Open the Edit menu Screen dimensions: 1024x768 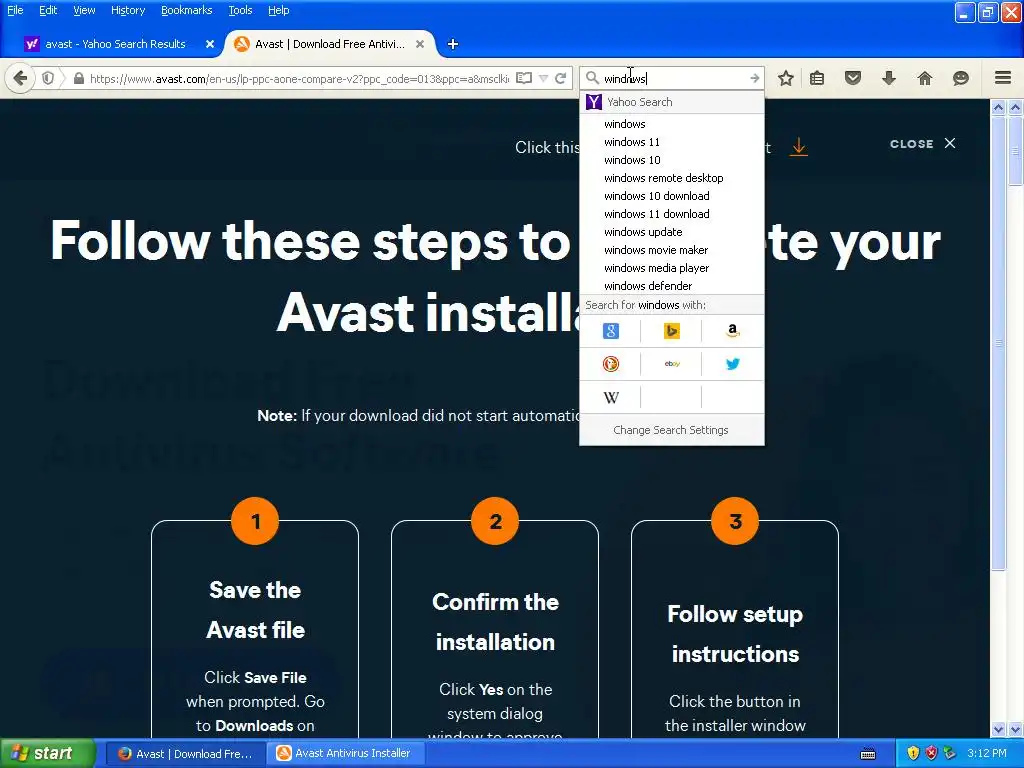48,10
